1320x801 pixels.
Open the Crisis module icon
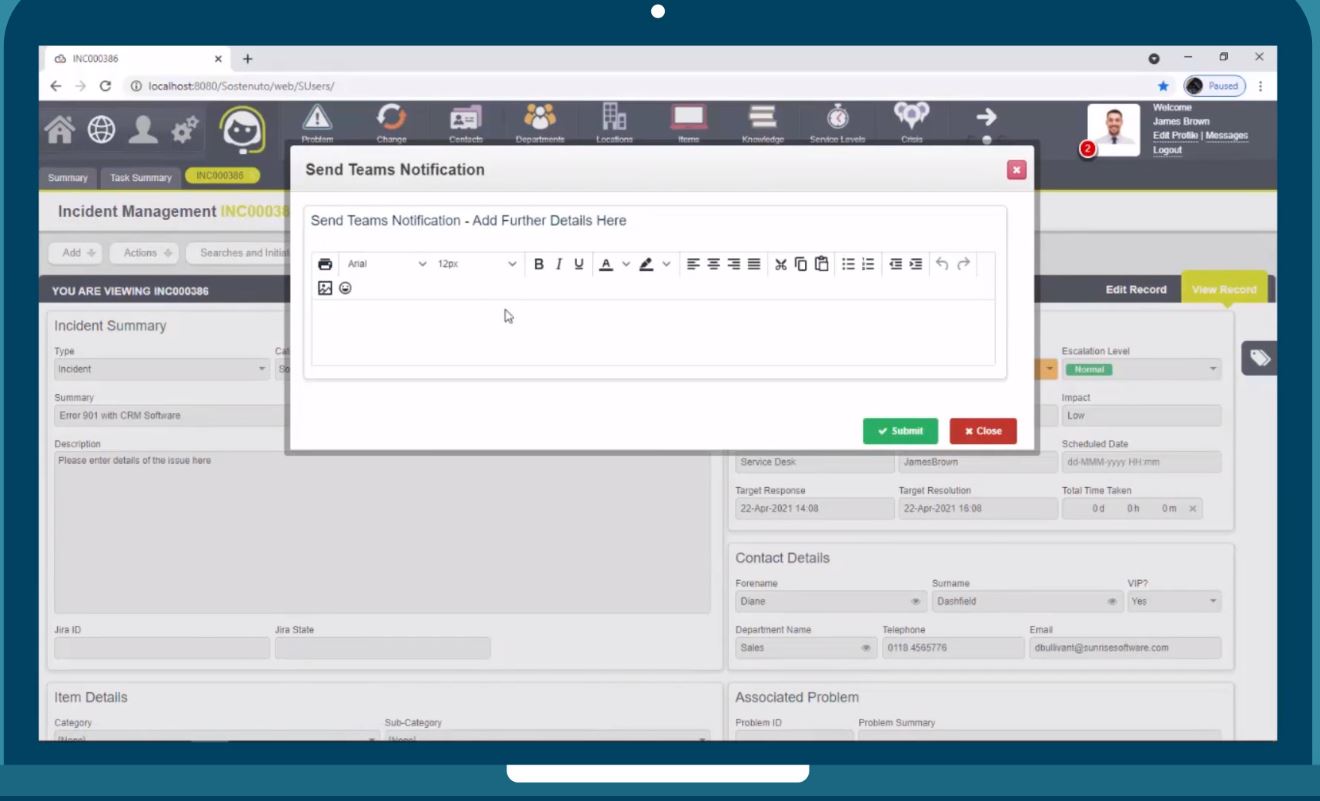point(911,124)
